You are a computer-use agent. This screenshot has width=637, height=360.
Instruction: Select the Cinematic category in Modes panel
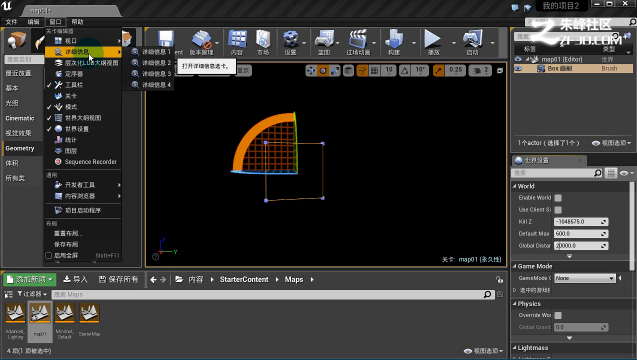point(20,118)
